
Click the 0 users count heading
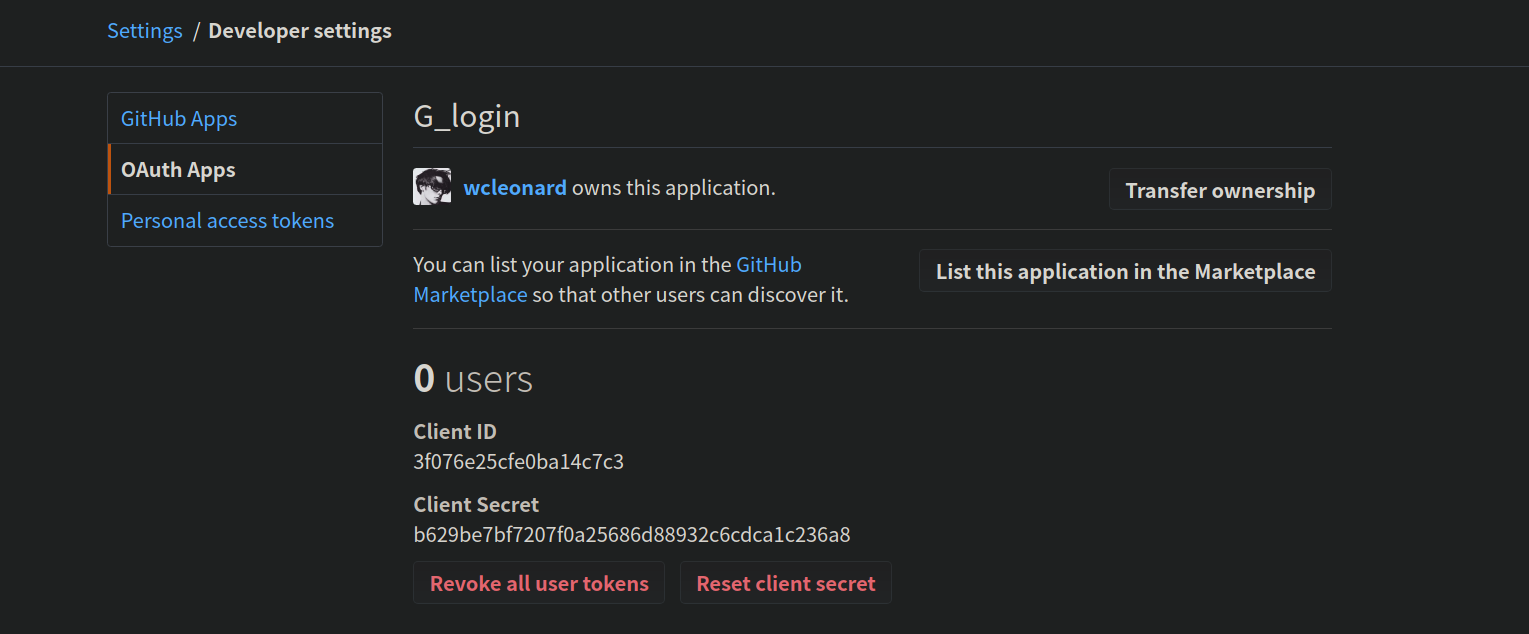point(473,379)
